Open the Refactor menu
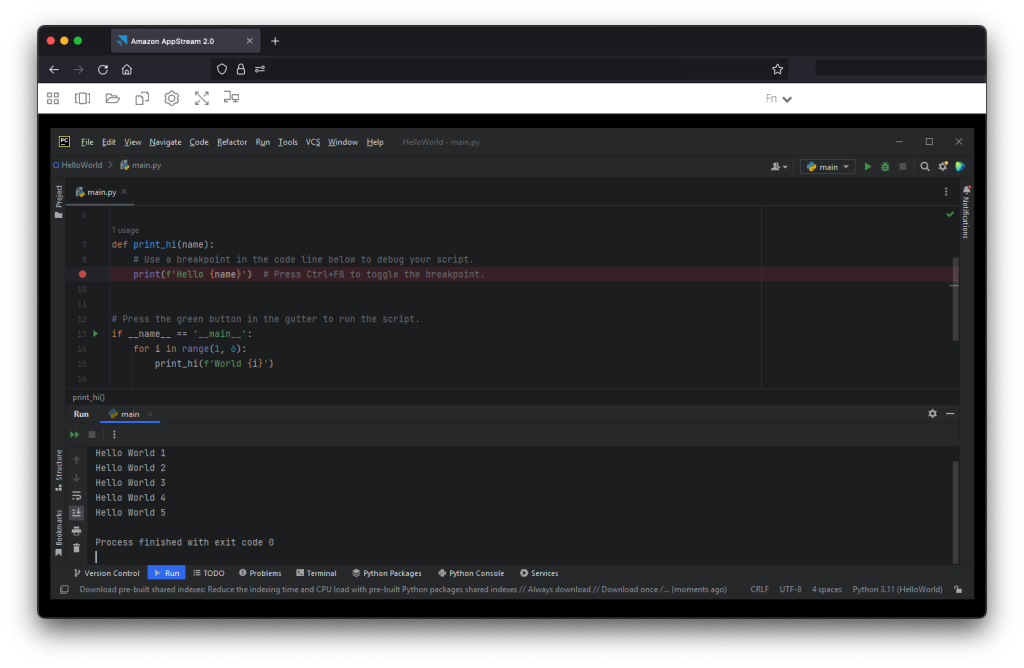Screen dimensions: 1024x668 231,142
